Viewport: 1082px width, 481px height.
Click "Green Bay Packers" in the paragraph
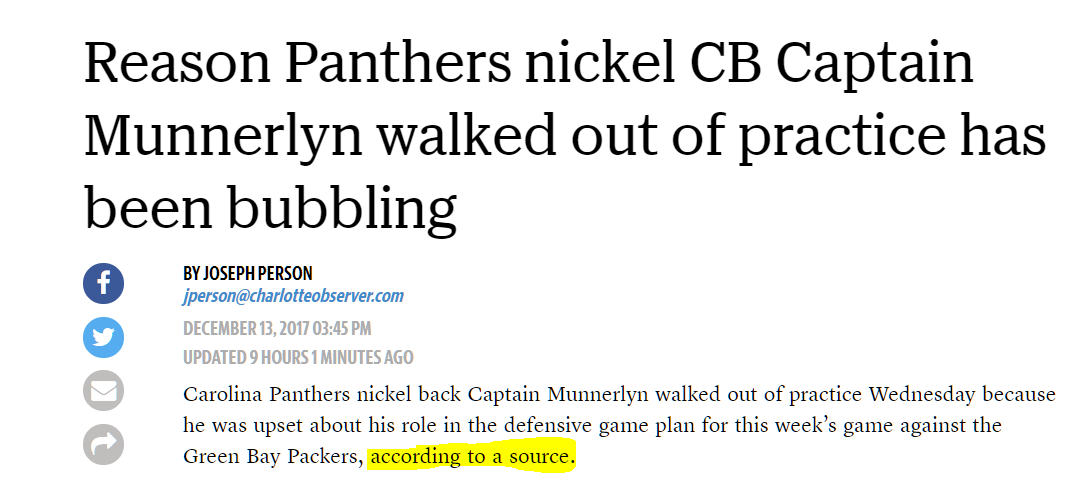[272, 457]
